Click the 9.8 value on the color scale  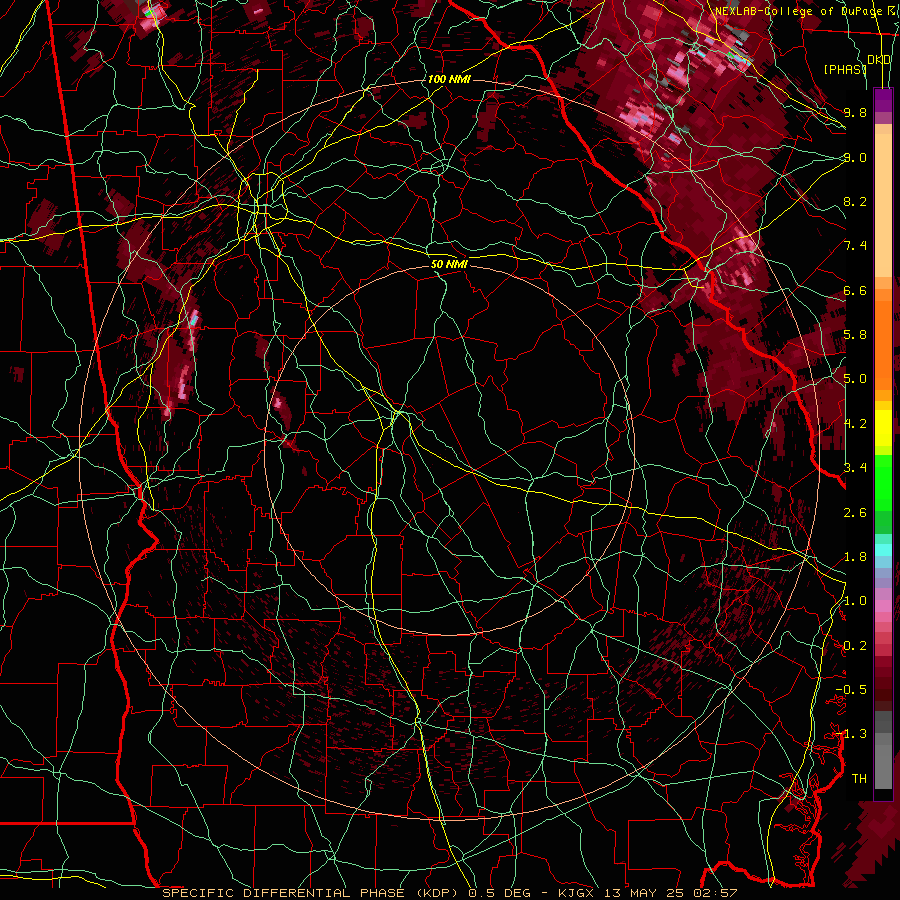coord(855,112)
